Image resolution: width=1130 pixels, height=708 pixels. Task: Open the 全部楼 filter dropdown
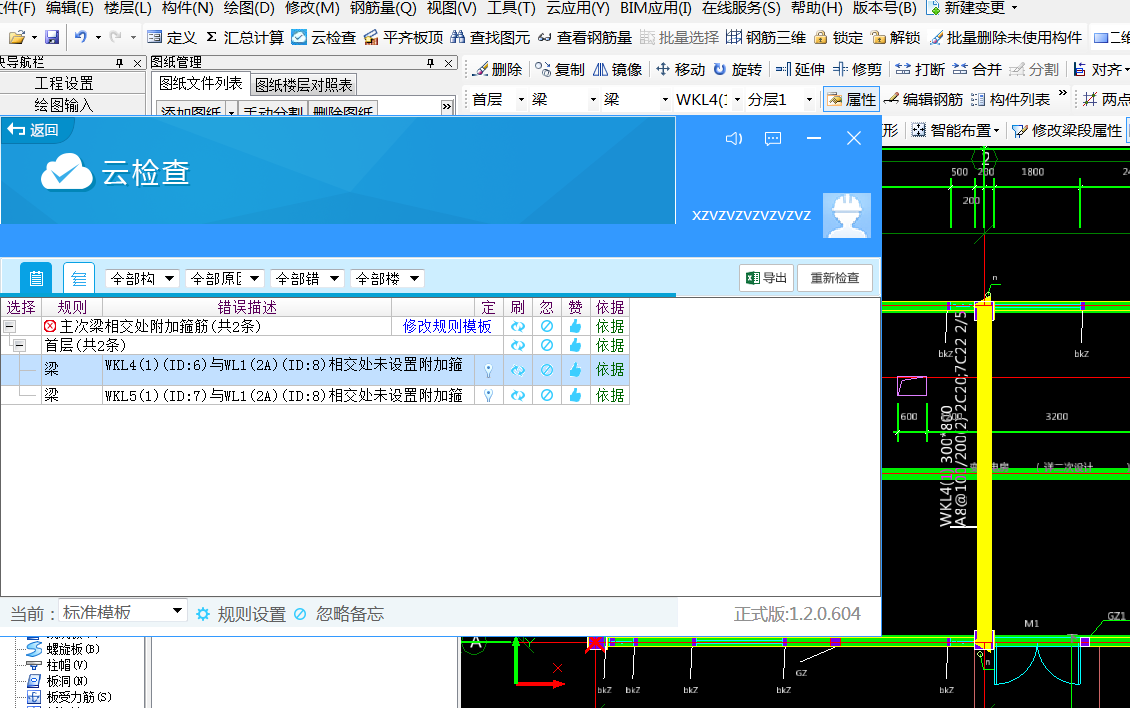388,278
